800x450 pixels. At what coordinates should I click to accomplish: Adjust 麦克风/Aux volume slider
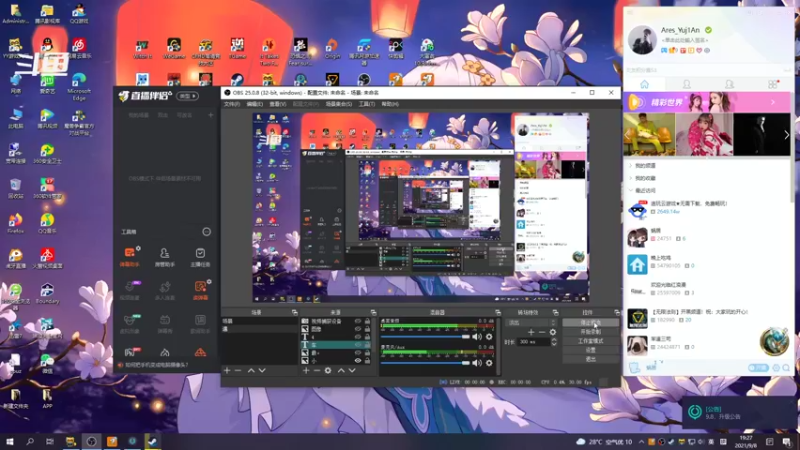425,363
